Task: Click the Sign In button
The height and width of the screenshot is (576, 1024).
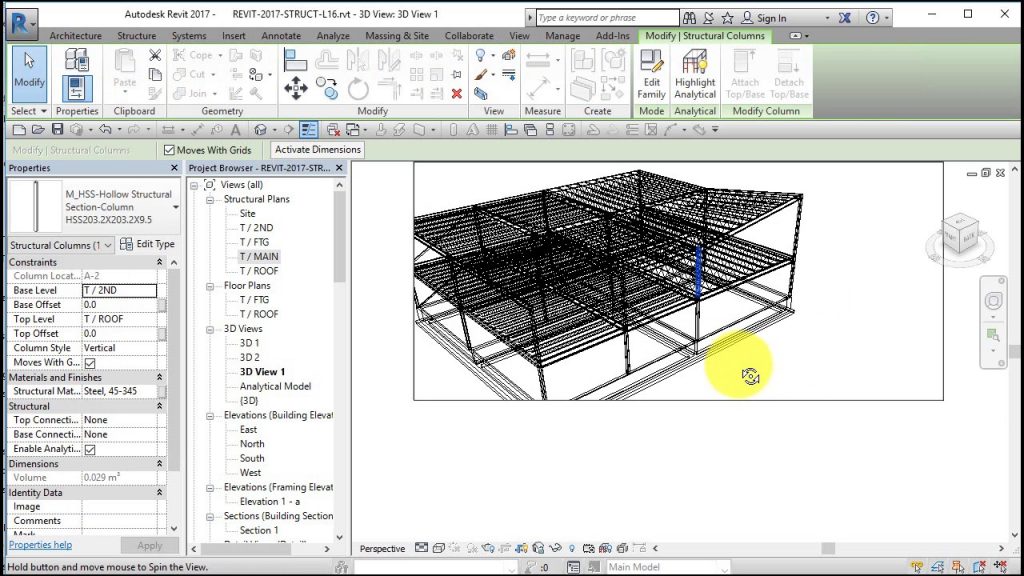Action: click(x=764, y=18)
